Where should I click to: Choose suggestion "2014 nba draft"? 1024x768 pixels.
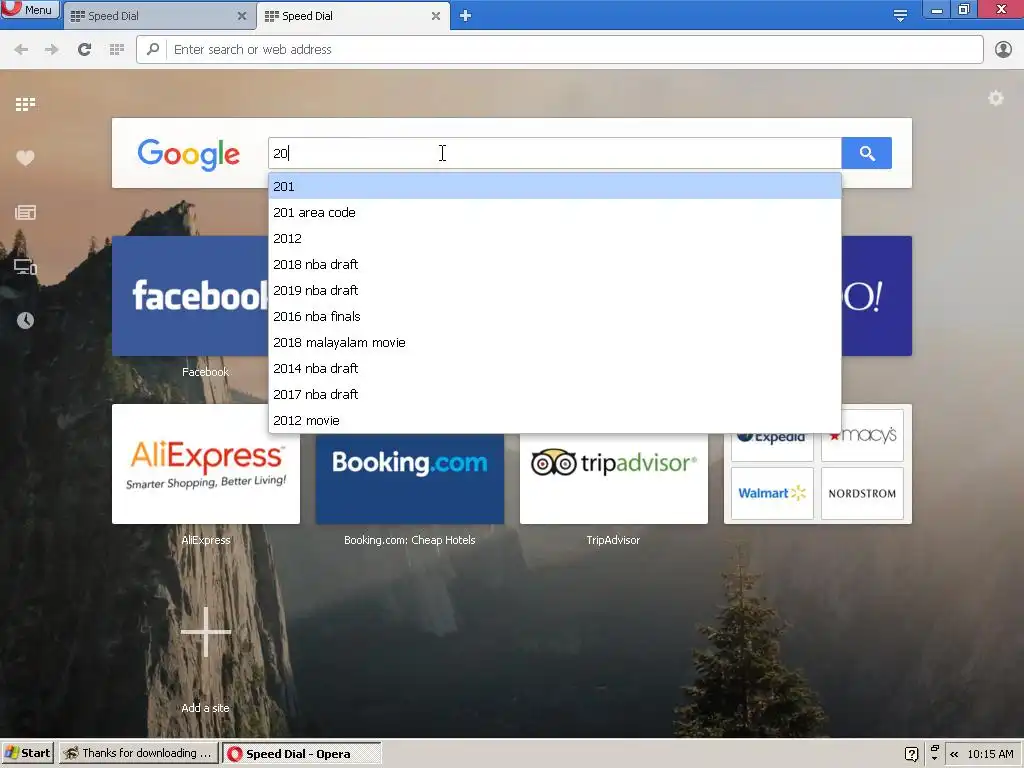pos(554,368)
